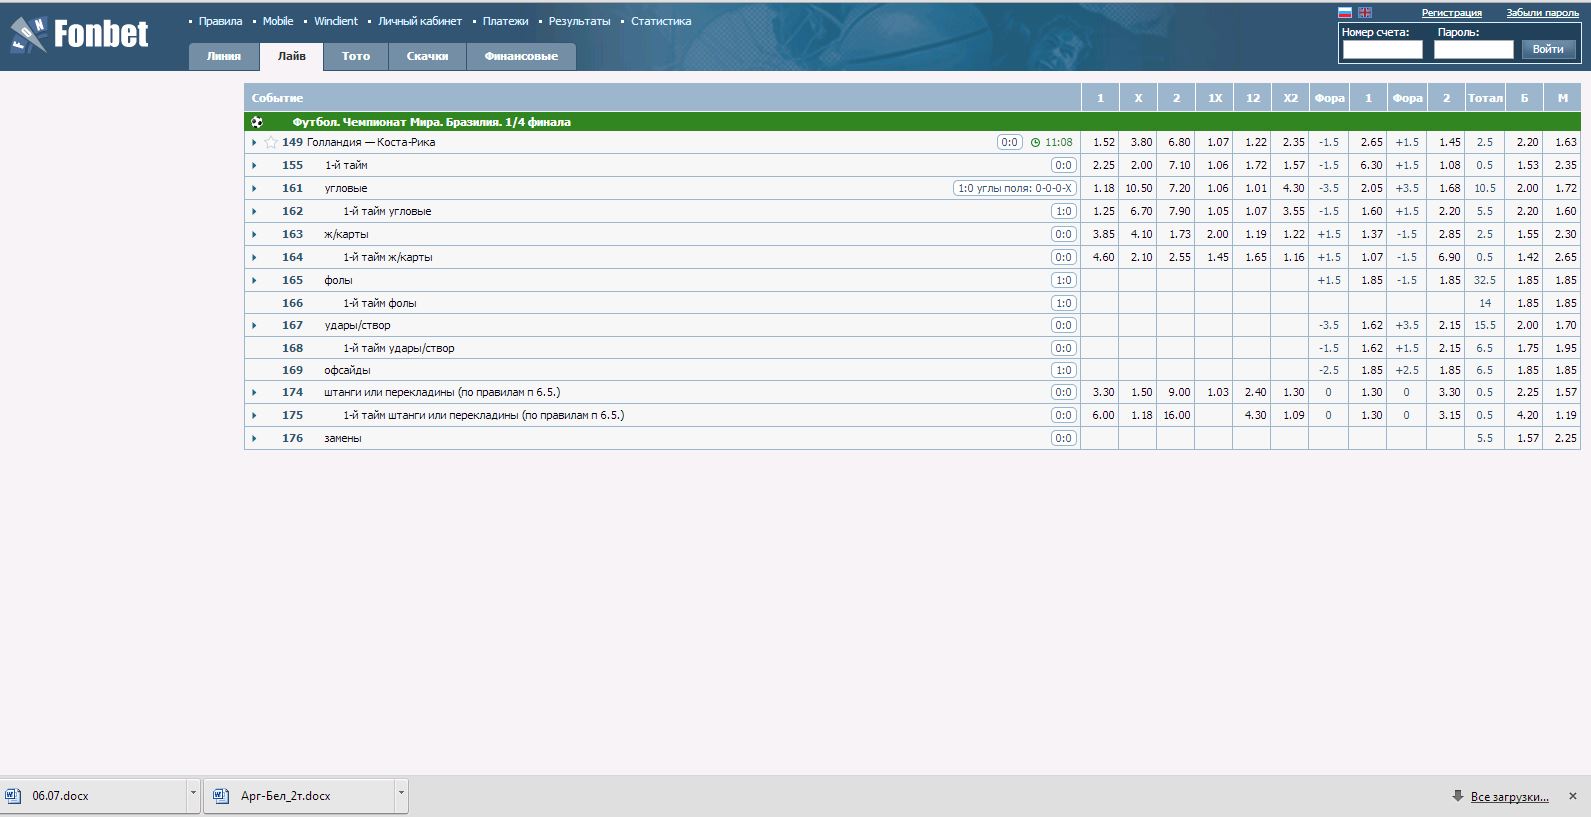1591x817 pixels.
Task: Click odds 6.80 for Коста-Рика win
Action: click(x=1179, y=142)
